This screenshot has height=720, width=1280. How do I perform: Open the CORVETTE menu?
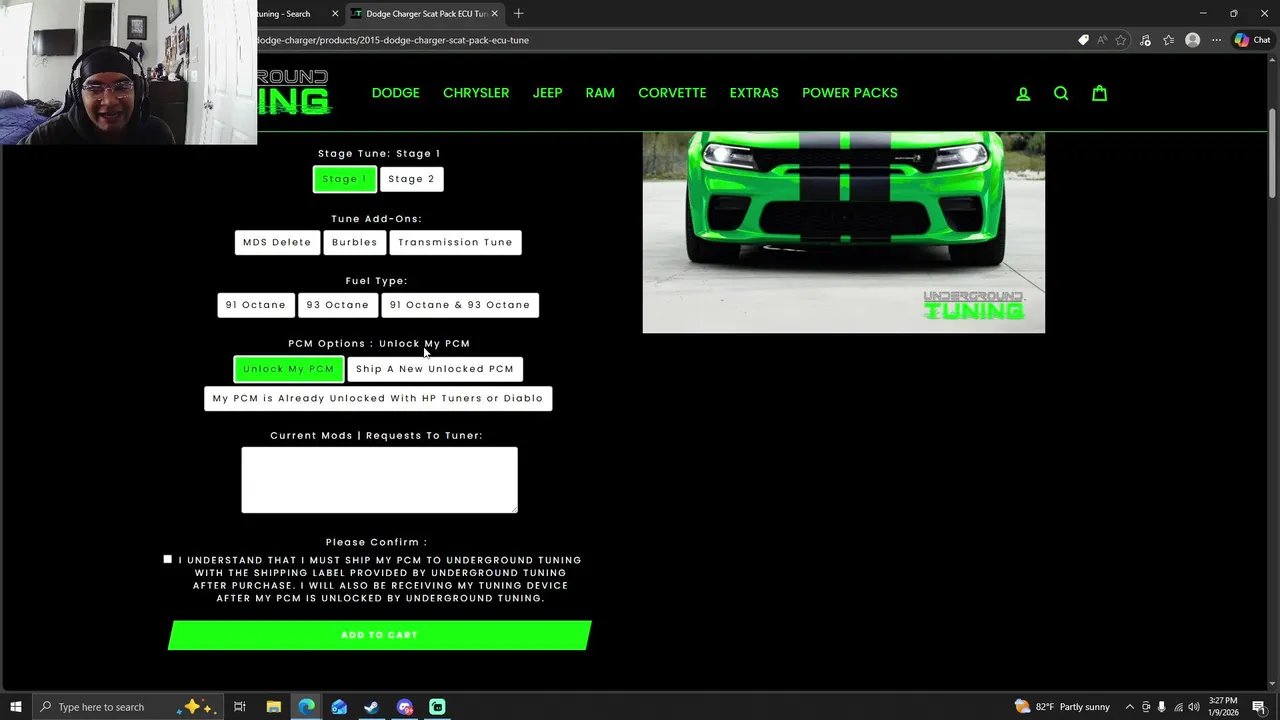[x=672, y=93]
